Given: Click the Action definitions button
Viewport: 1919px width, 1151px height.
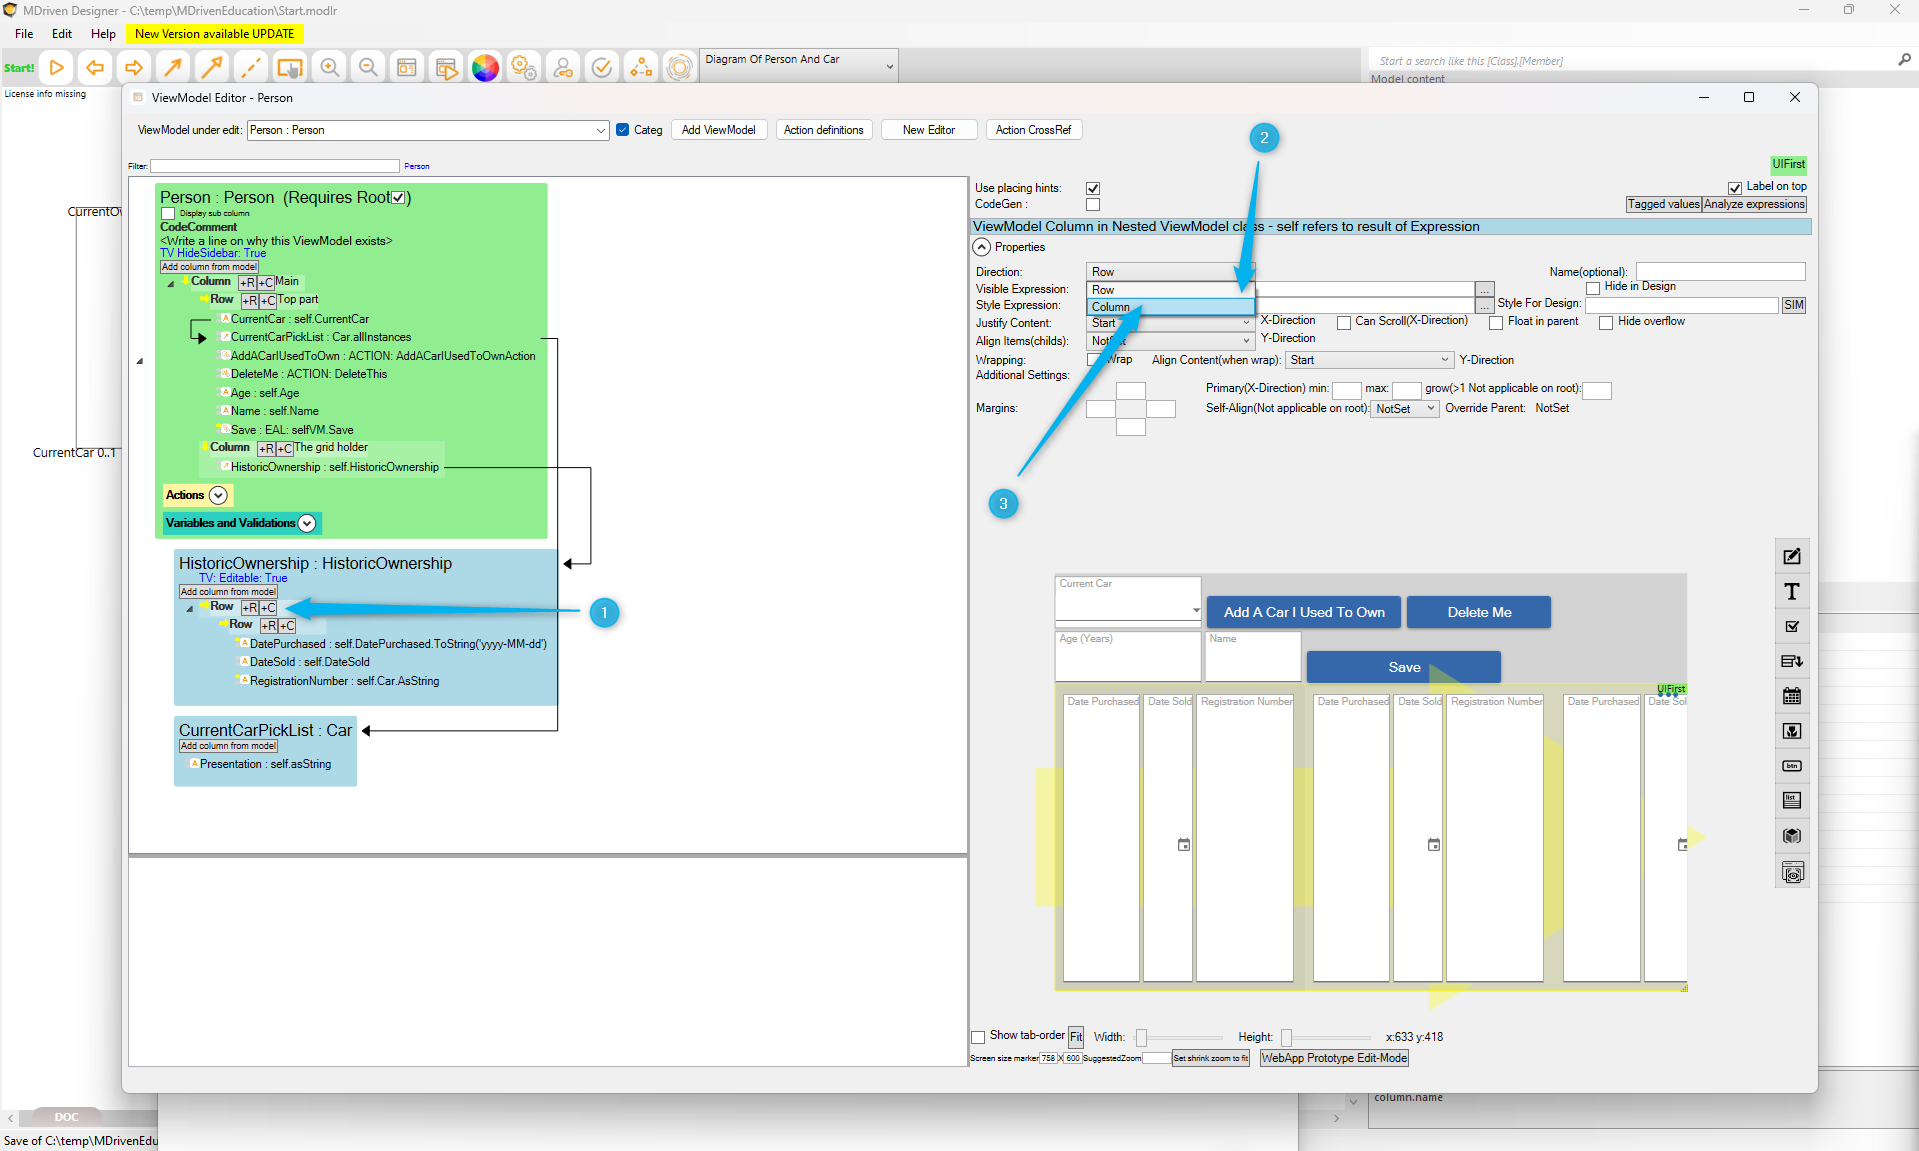Looking at the screenshot, I should (x=823, y=130).
